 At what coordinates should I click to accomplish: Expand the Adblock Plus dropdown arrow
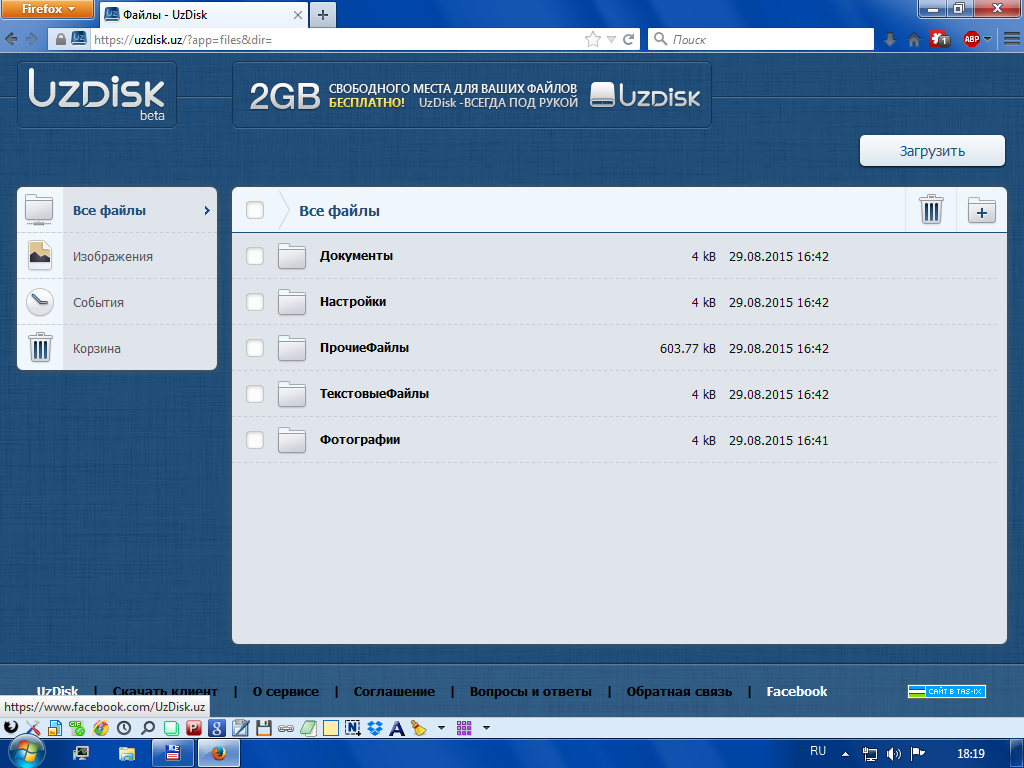[988, 40]
